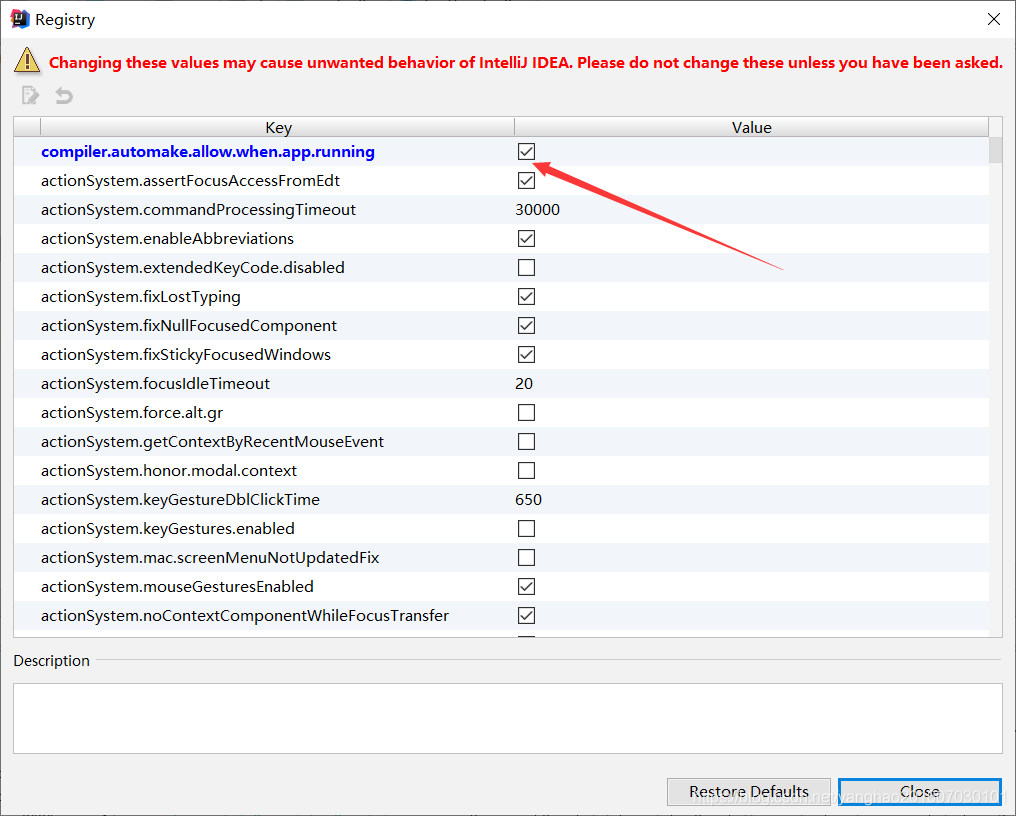This screenshot has height=816, width=1016.
Task: Click the Edit registry value icon
Action: pyautogui.click(x=30, y=95)
